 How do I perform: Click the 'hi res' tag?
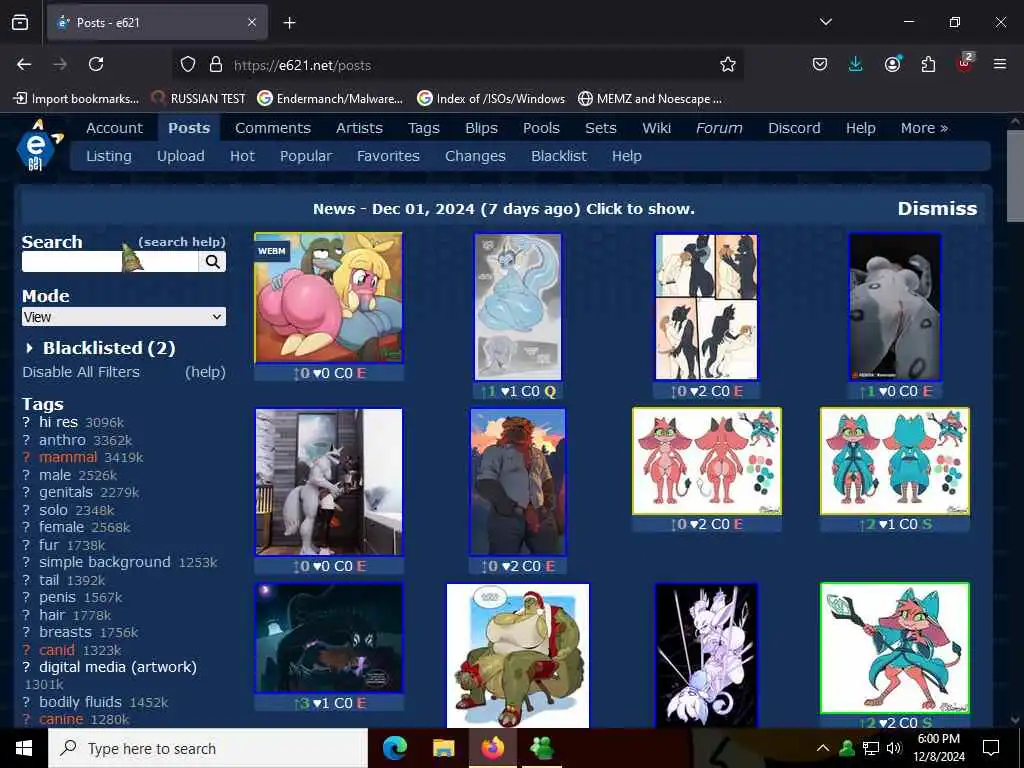[x=58, y=422]
